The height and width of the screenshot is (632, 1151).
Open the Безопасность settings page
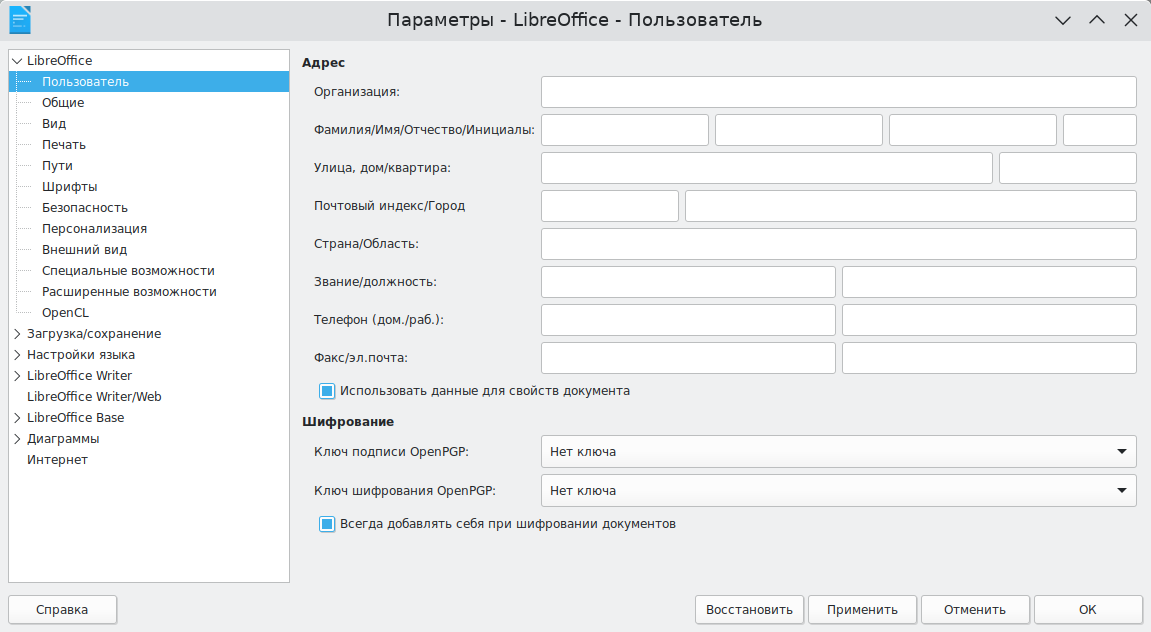click(x=84, y=208)
